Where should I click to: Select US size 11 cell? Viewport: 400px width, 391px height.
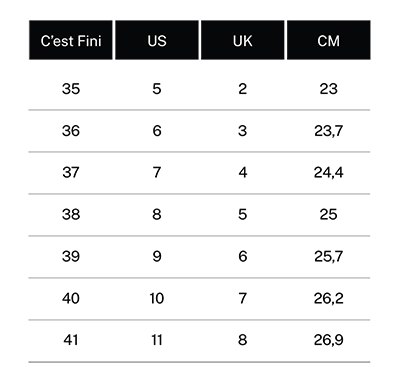[157, 340]
